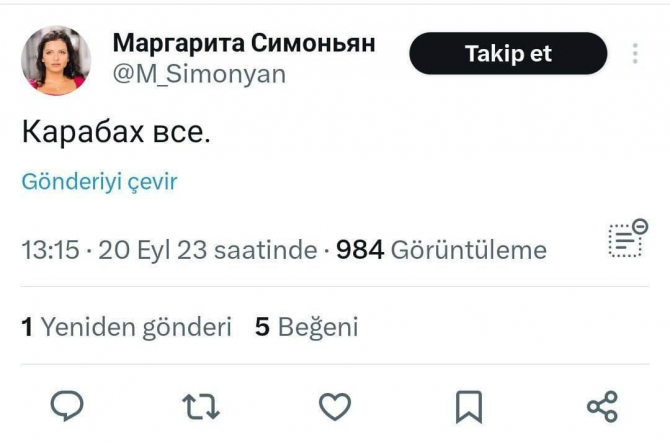Click the note icon beside view count

[x=627, y=240]
